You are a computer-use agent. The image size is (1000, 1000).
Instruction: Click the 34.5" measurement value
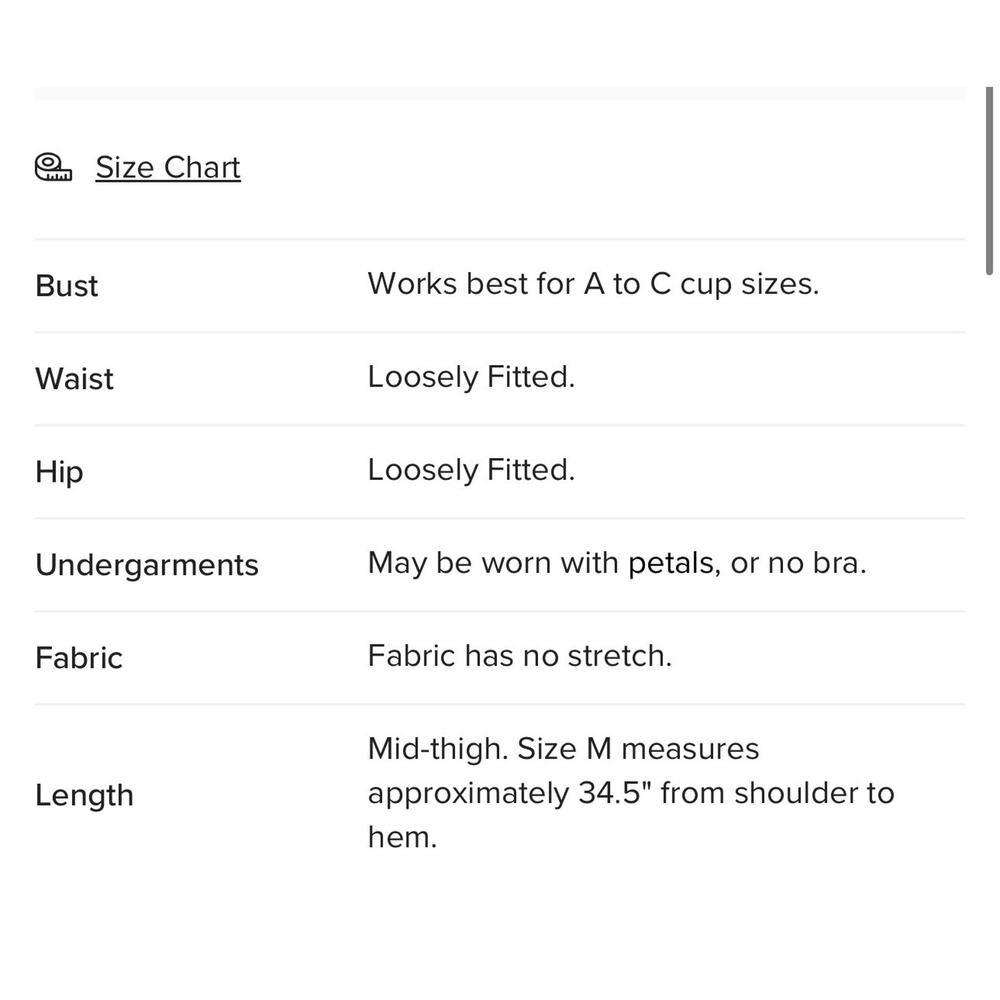[x=615, y=793]
